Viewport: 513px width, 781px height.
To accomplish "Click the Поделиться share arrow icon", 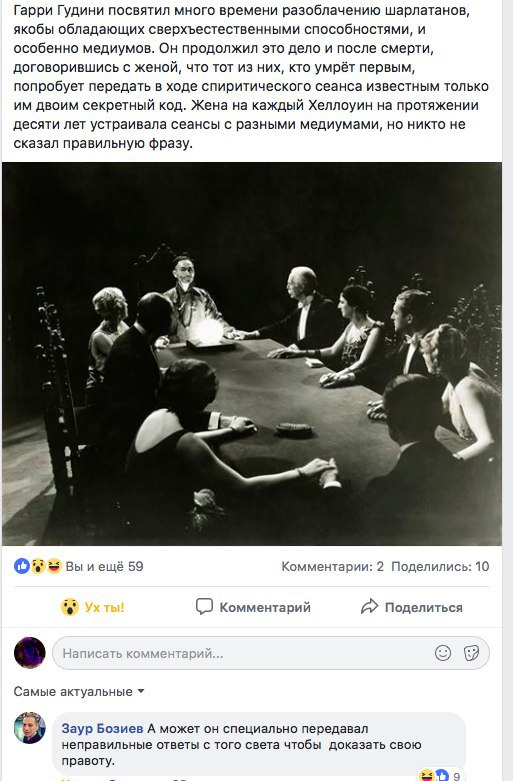I will coord(370,607).
